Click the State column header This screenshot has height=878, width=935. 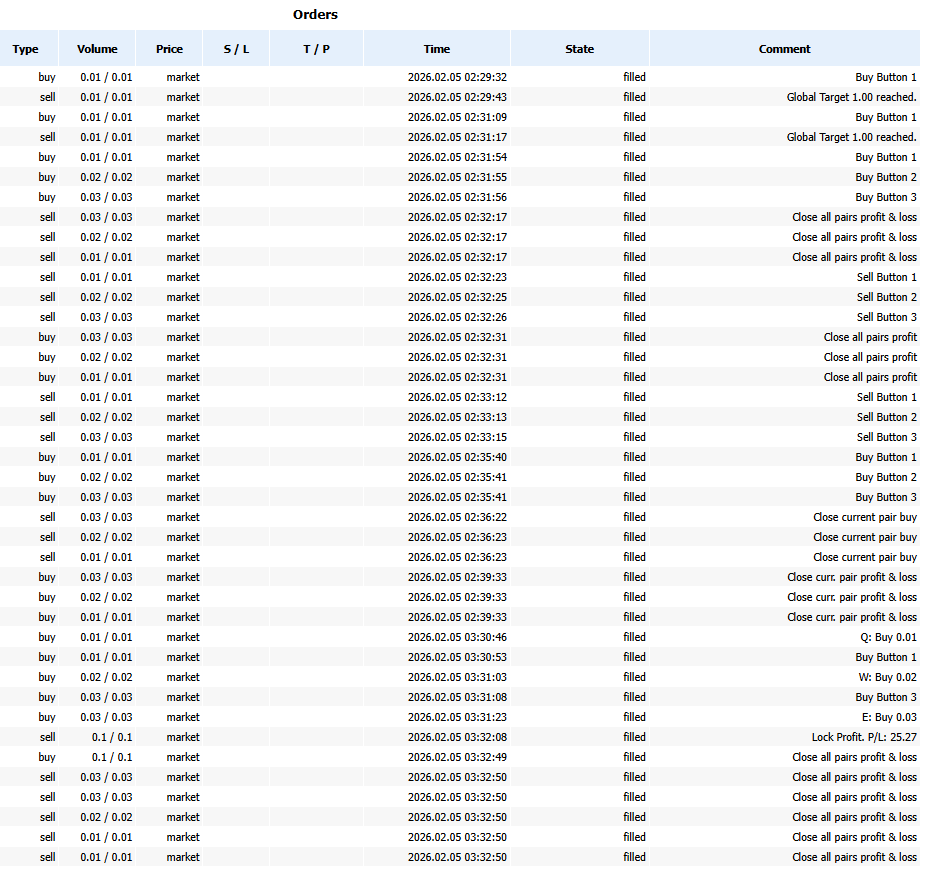[x=579, y=49]
